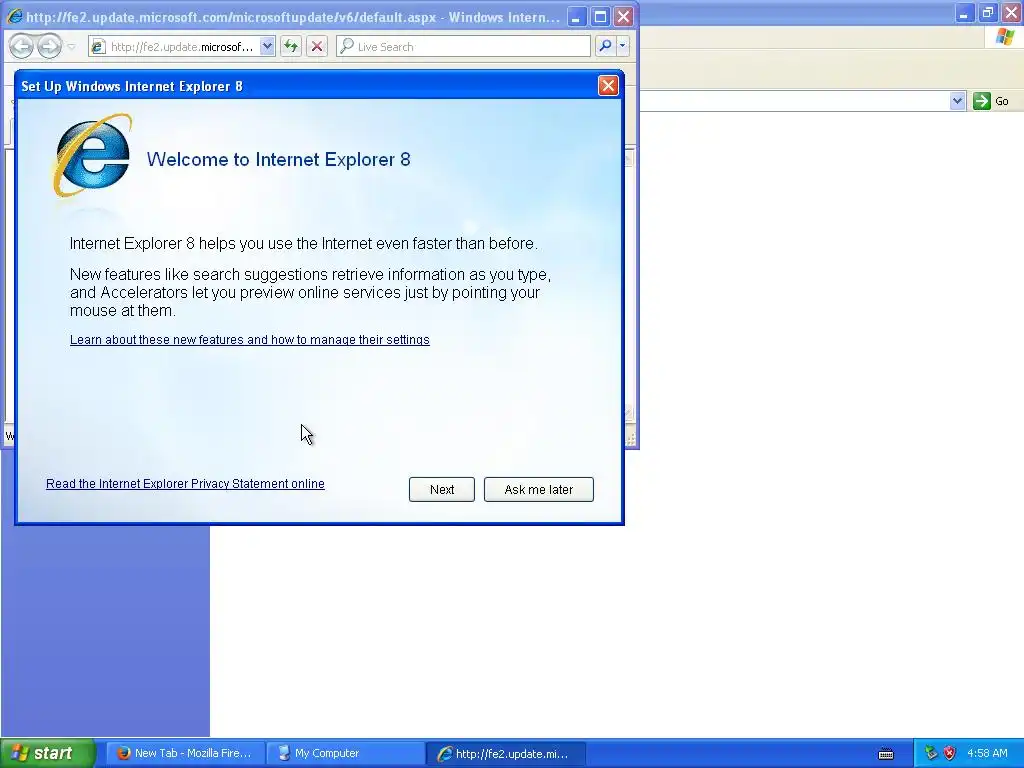Click the magnifier search button in Internet Explorer

tap(605, 46)
